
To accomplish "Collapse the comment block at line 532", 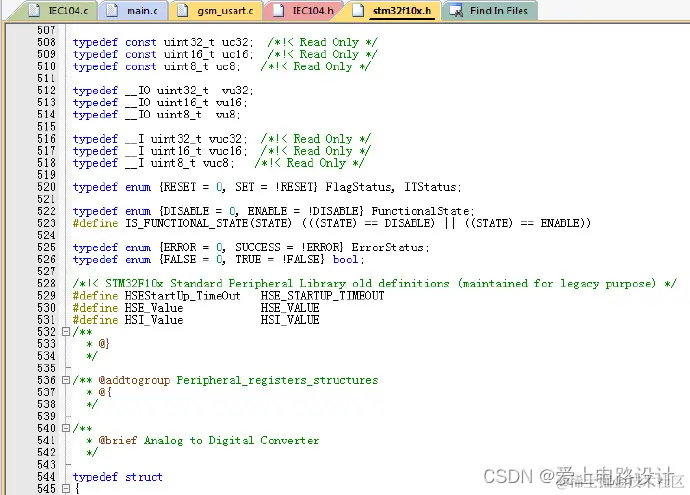I will [66, 331].
